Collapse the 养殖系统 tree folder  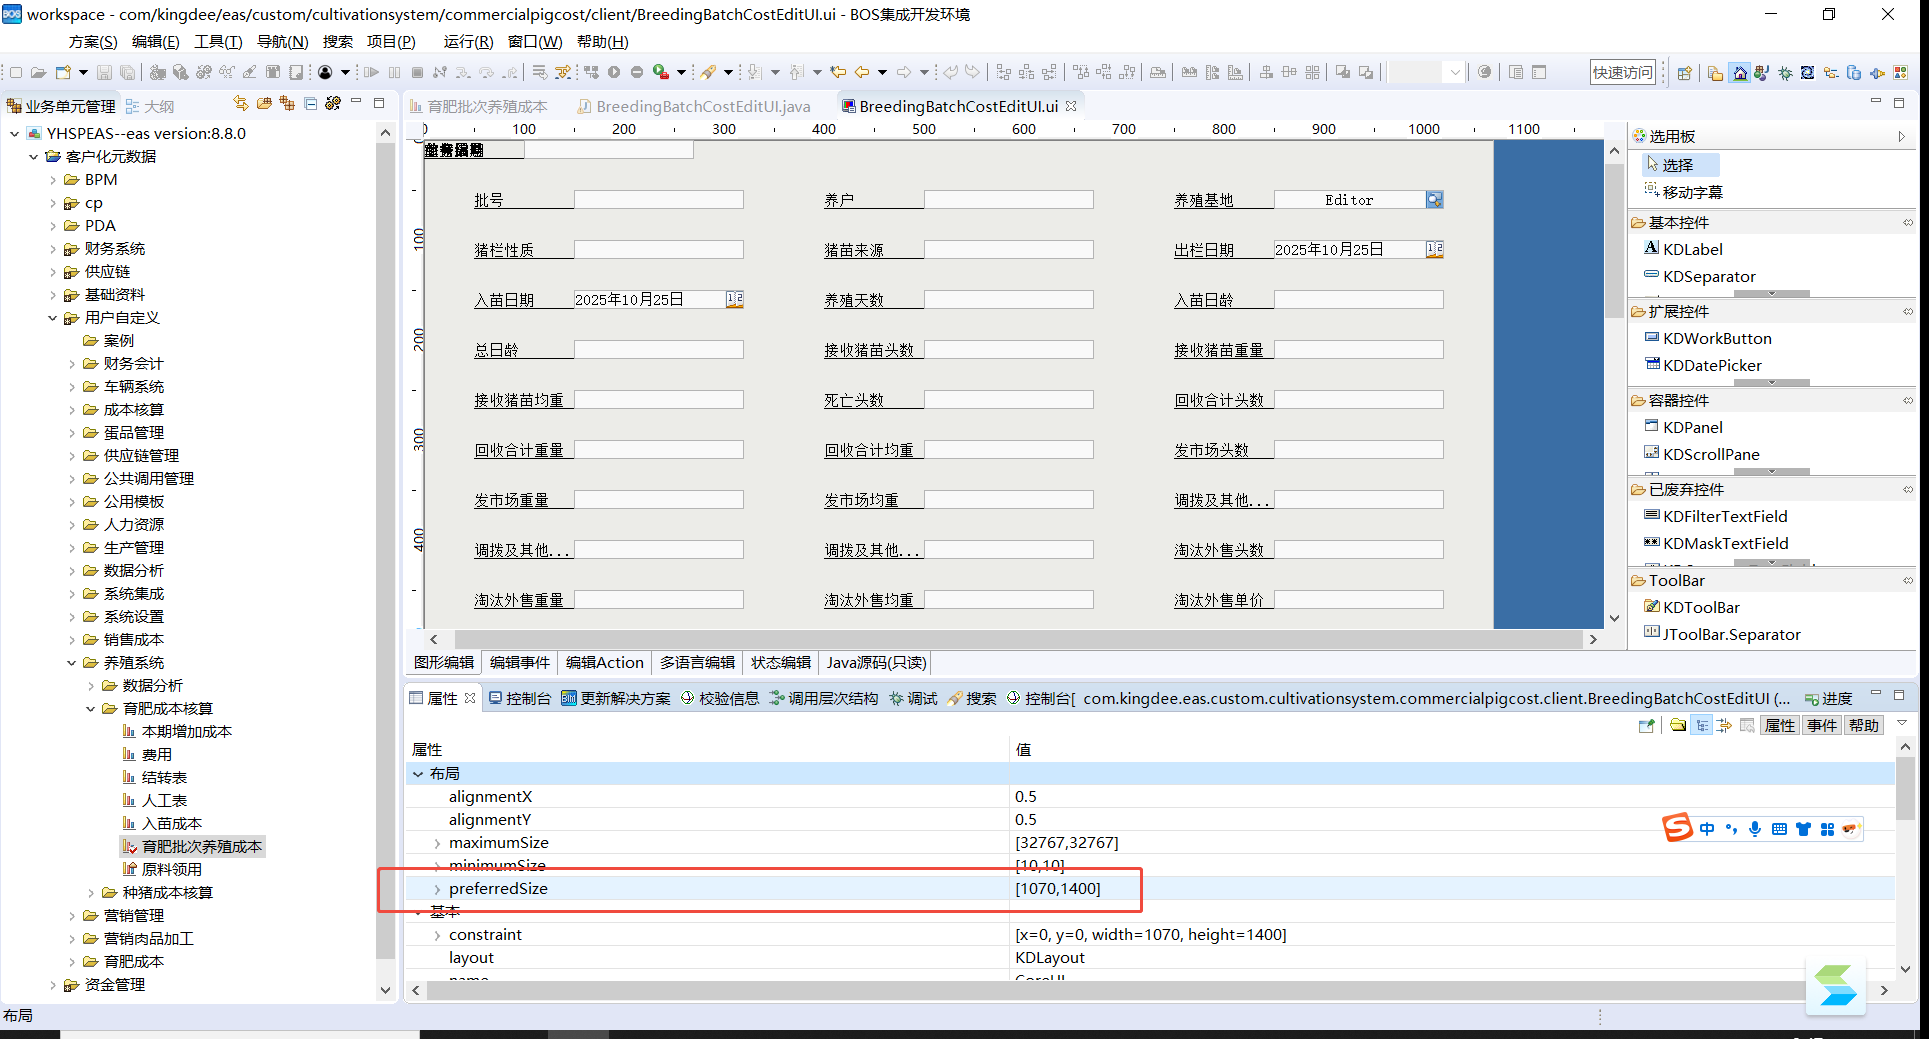(x=72, y=663)
